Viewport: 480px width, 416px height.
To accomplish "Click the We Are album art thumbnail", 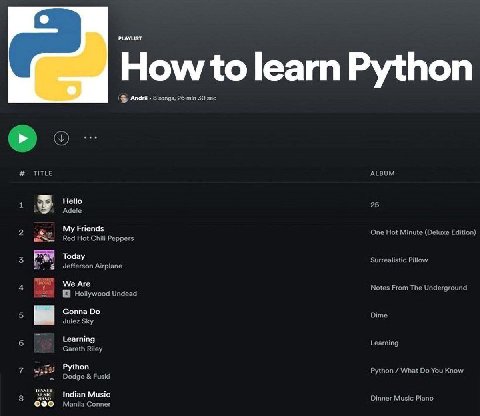I will tap(44, 287).
